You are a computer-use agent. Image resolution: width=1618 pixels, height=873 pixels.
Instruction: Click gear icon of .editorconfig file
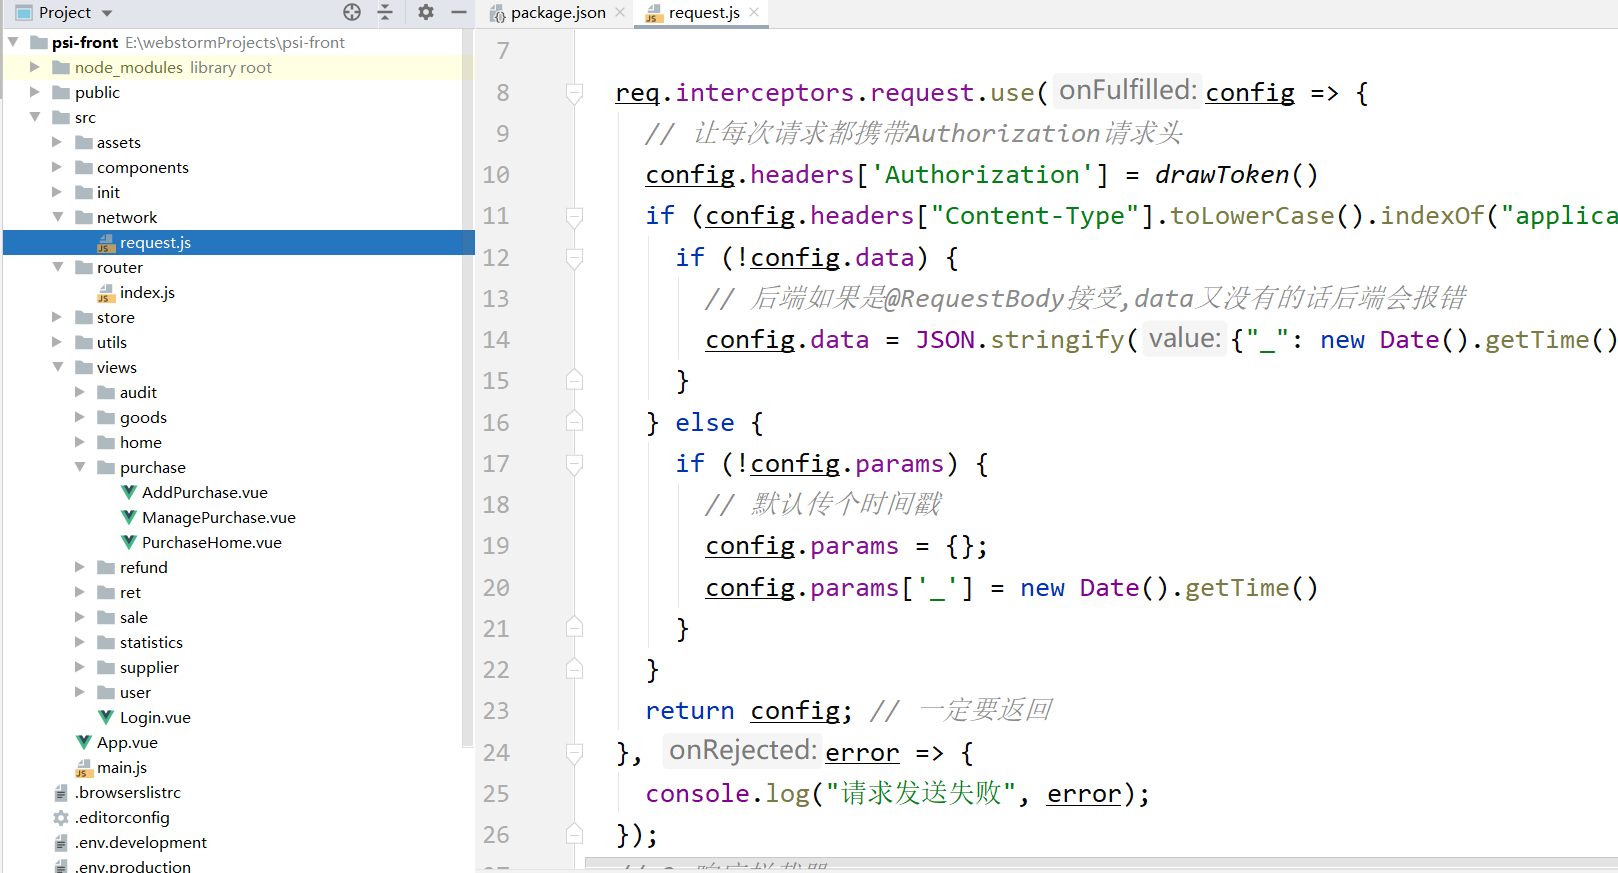tap(61, 817)
